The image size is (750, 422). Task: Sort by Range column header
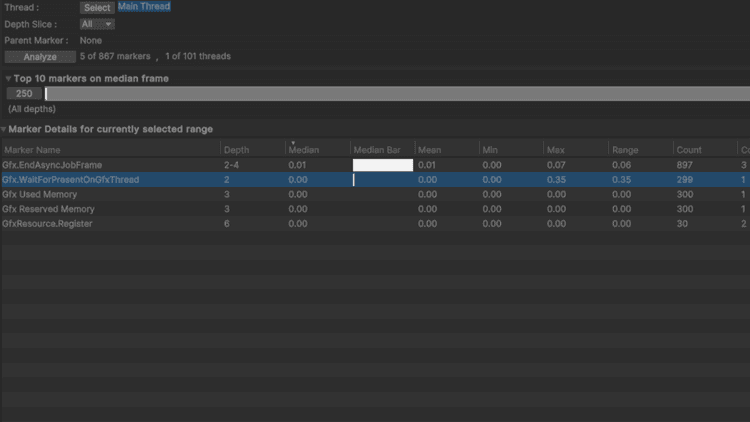pyautogui.click(x=625, y=150)
